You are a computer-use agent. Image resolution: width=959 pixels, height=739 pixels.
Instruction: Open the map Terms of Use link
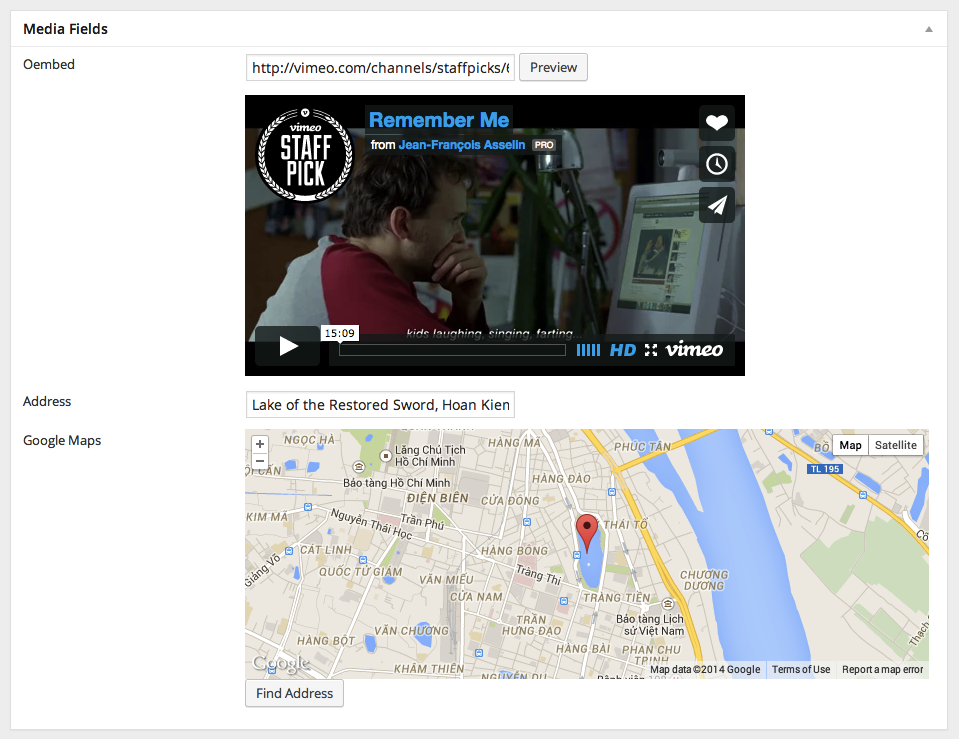(x=801, y=669)
